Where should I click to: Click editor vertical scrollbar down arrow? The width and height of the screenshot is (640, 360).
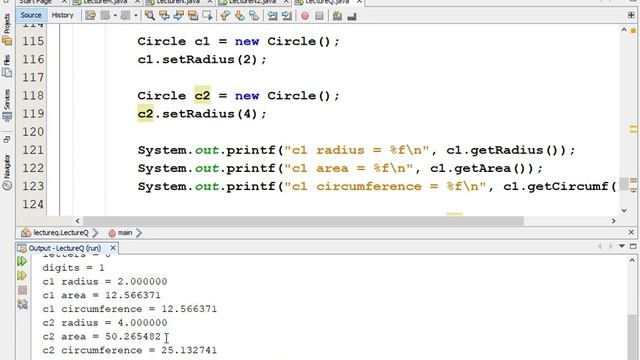624,211
